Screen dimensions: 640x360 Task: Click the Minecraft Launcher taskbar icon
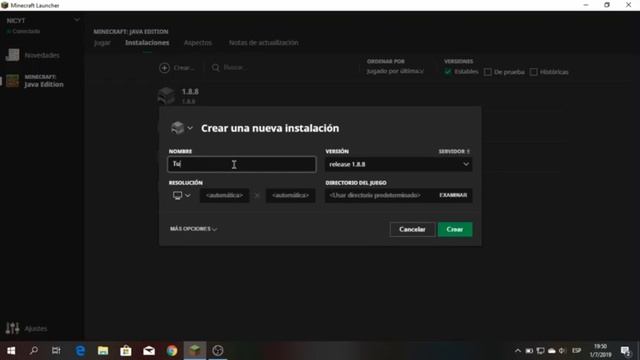click(195, 351)
